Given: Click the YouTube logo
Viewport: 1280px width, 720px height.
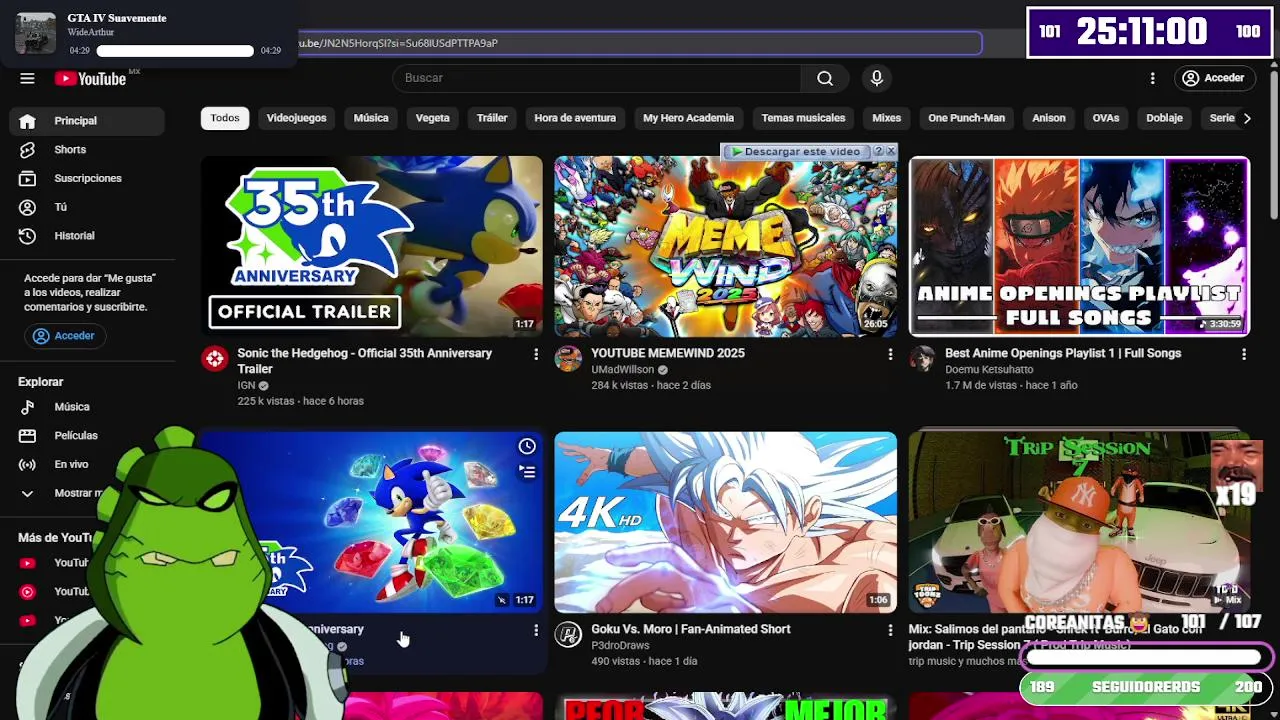Looking at the screenshot, I should tap(90, 79).
